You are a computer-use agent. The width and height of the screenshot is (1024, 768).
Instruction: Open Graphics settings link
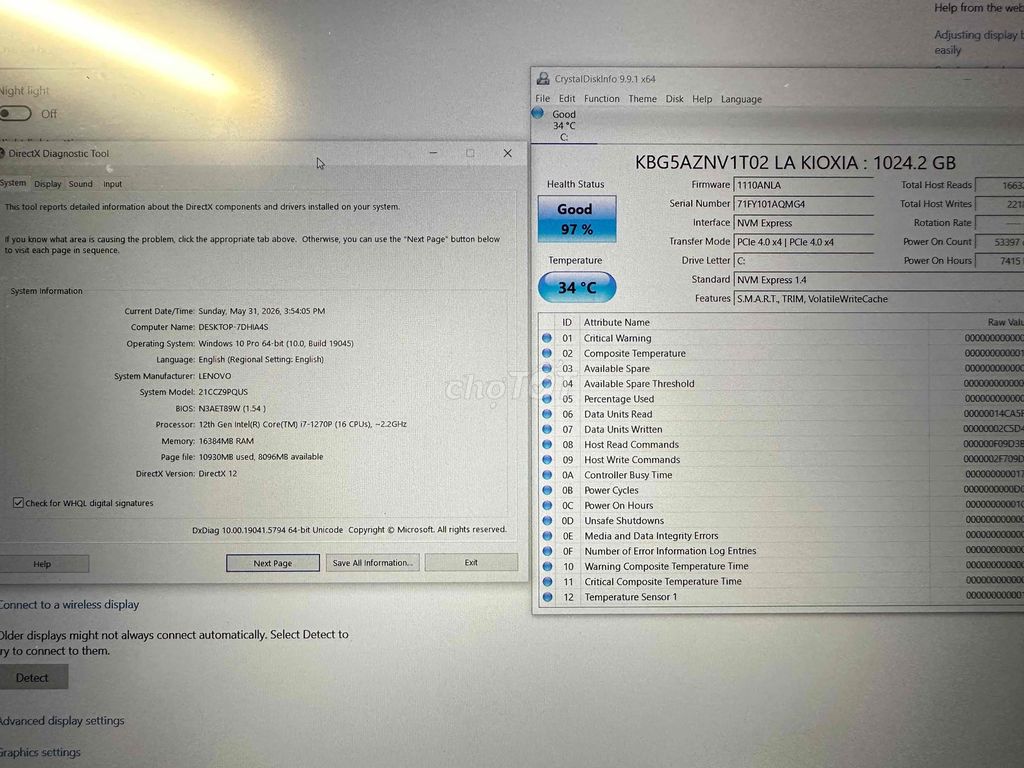(x=40, y=752)
